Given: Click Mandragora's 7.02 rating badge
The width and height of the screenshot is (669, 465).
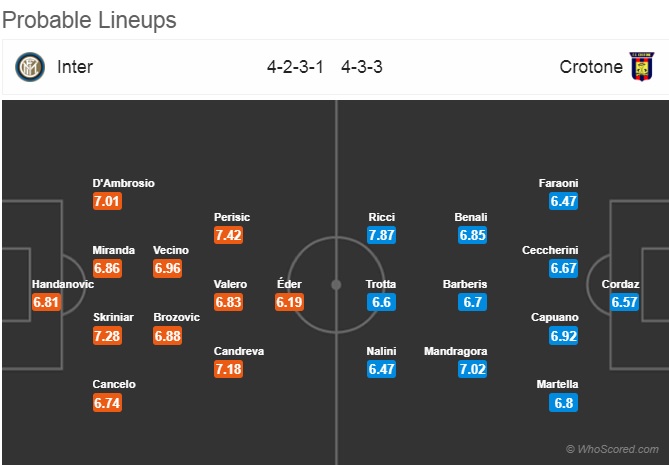Looking at the screenshot, I should click(x=472, y=369).
